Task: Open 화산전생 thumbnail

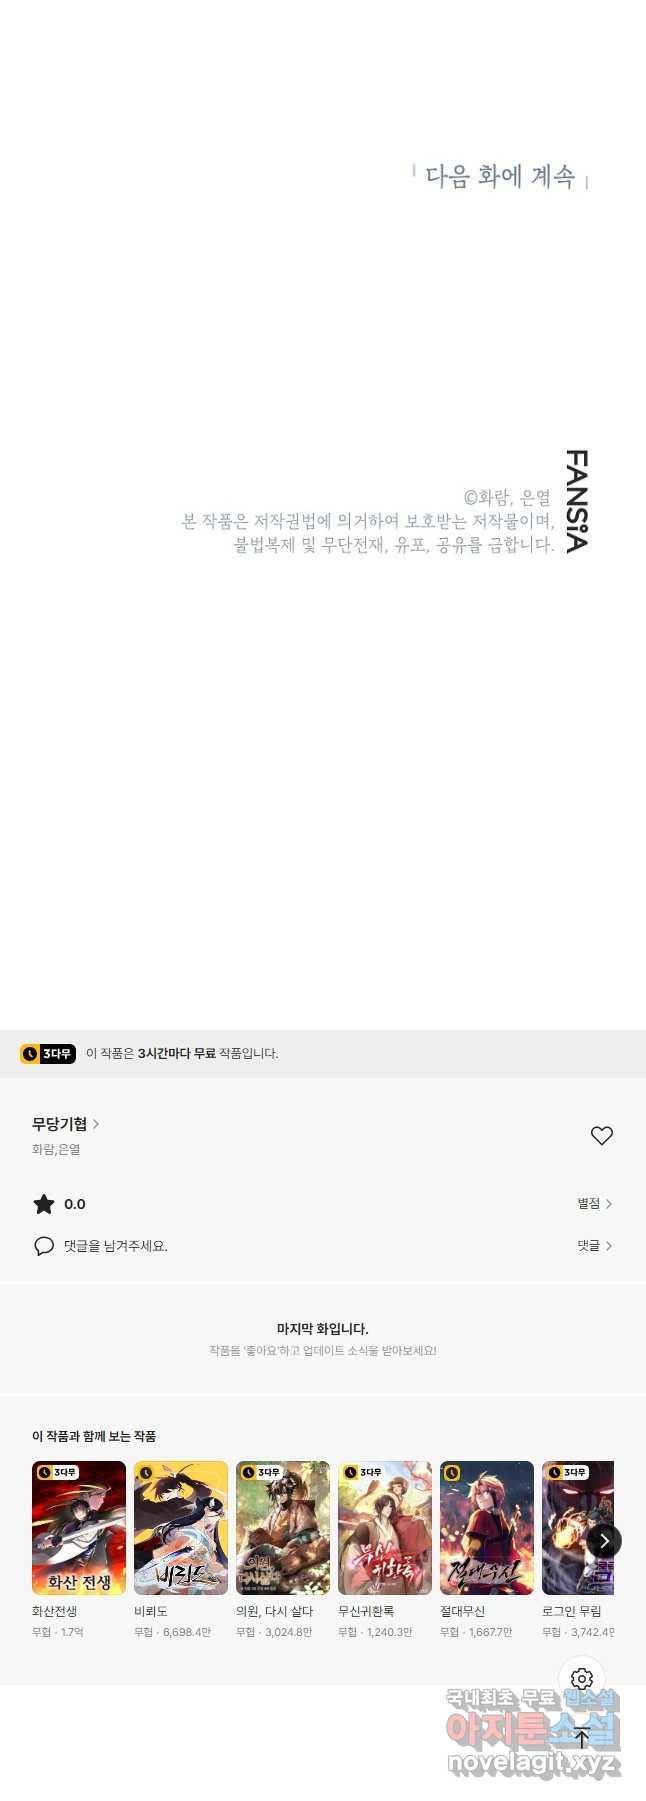Action: coord(79,1528)
